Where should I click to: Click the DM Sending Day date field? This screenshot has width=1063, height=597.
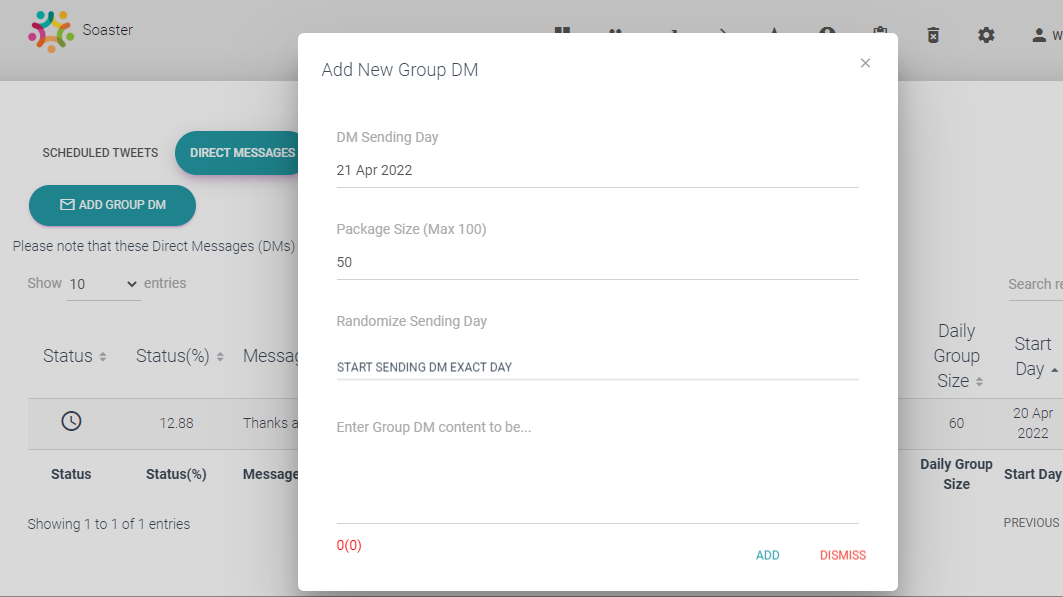[x=597, y=171]
